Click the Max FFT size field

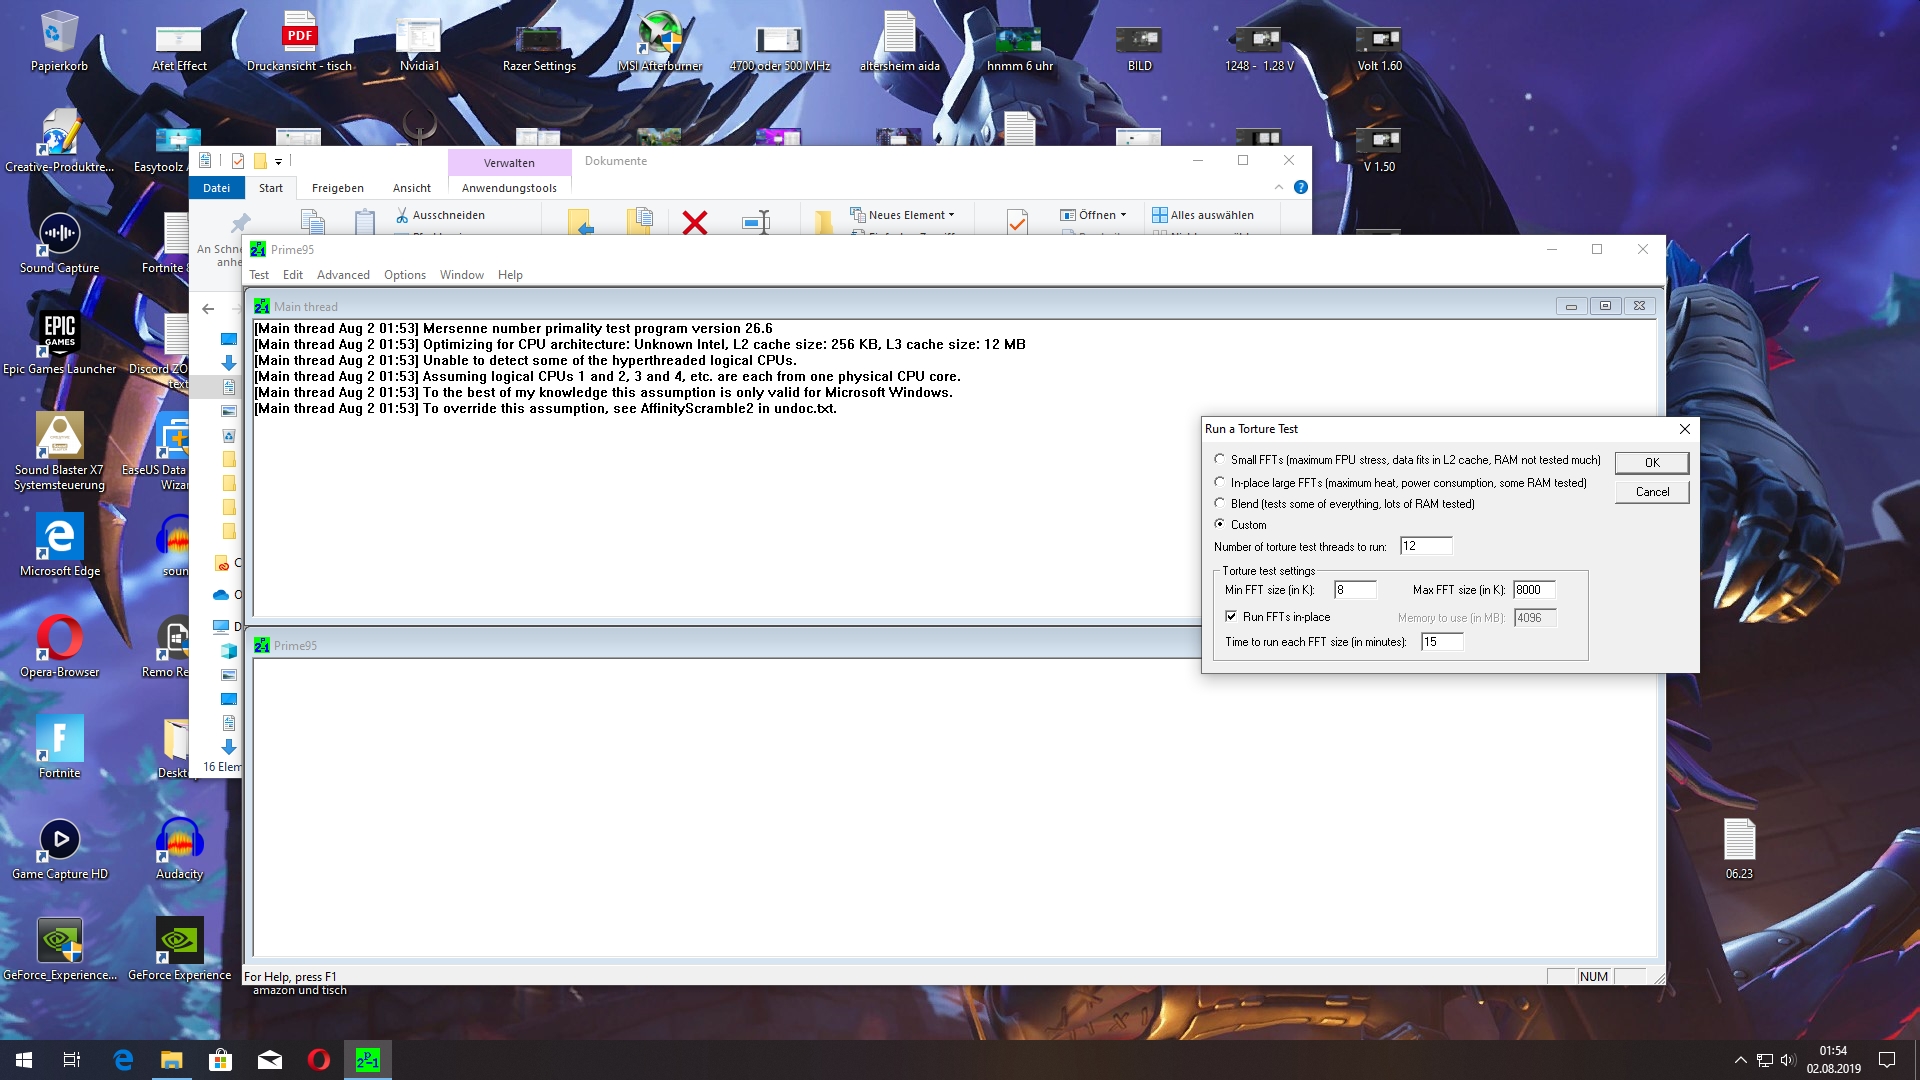[1534, 590]
